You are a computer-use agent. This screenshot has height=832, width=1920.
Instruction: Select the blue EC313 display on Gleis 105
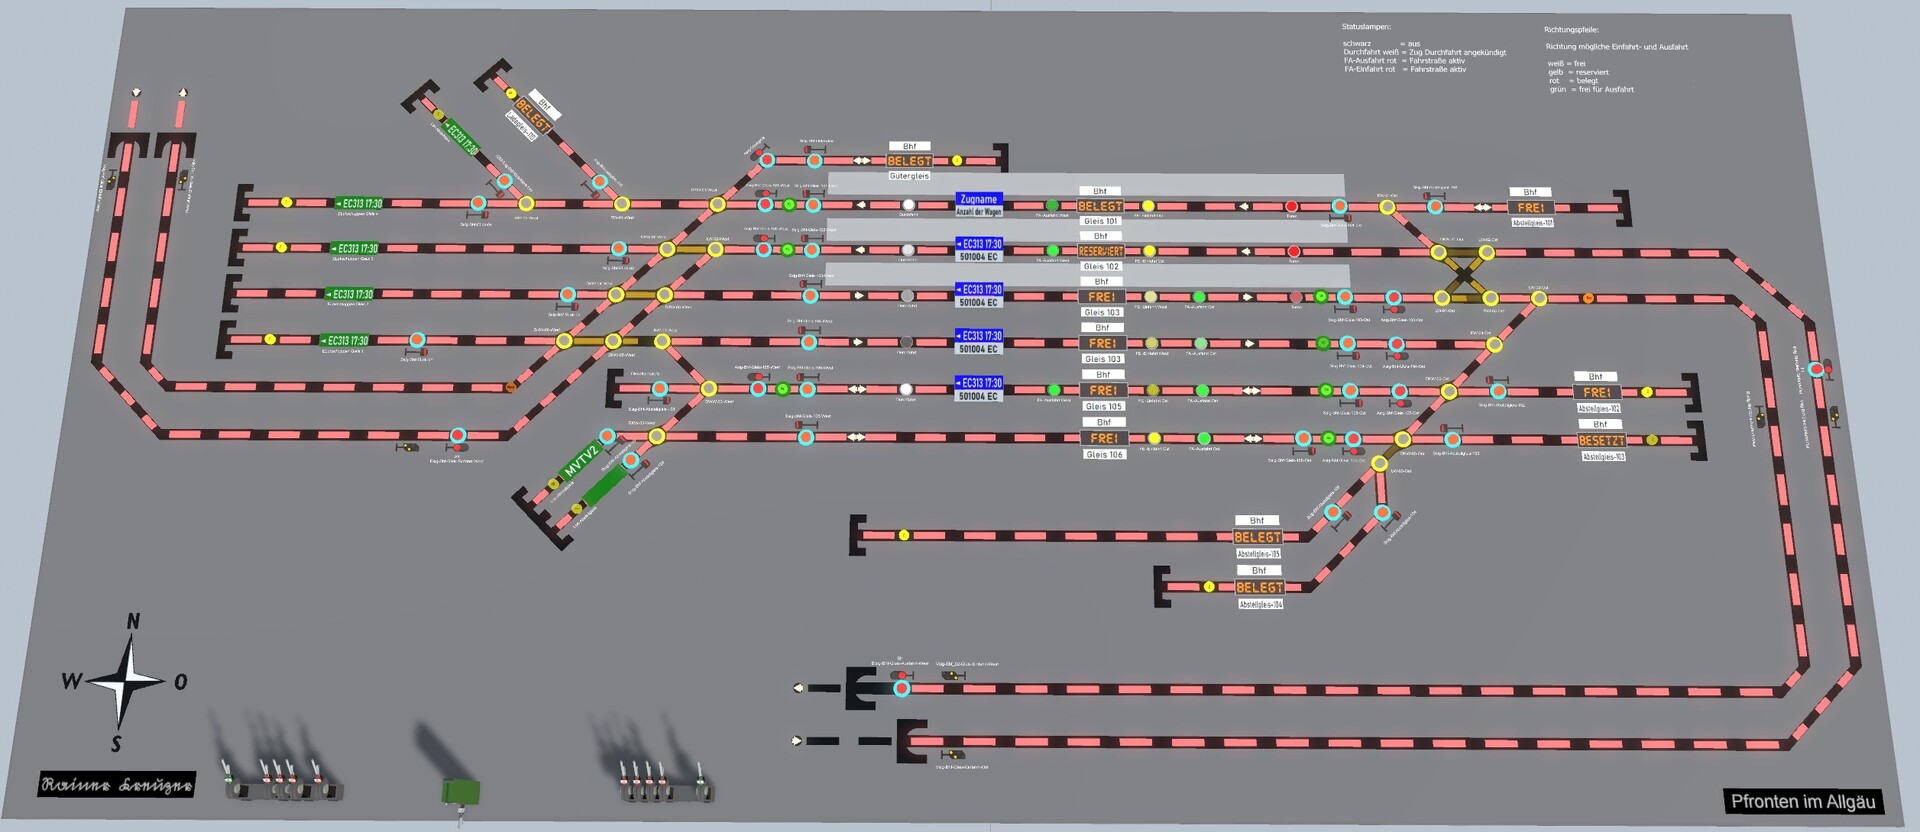pos(979,389)
